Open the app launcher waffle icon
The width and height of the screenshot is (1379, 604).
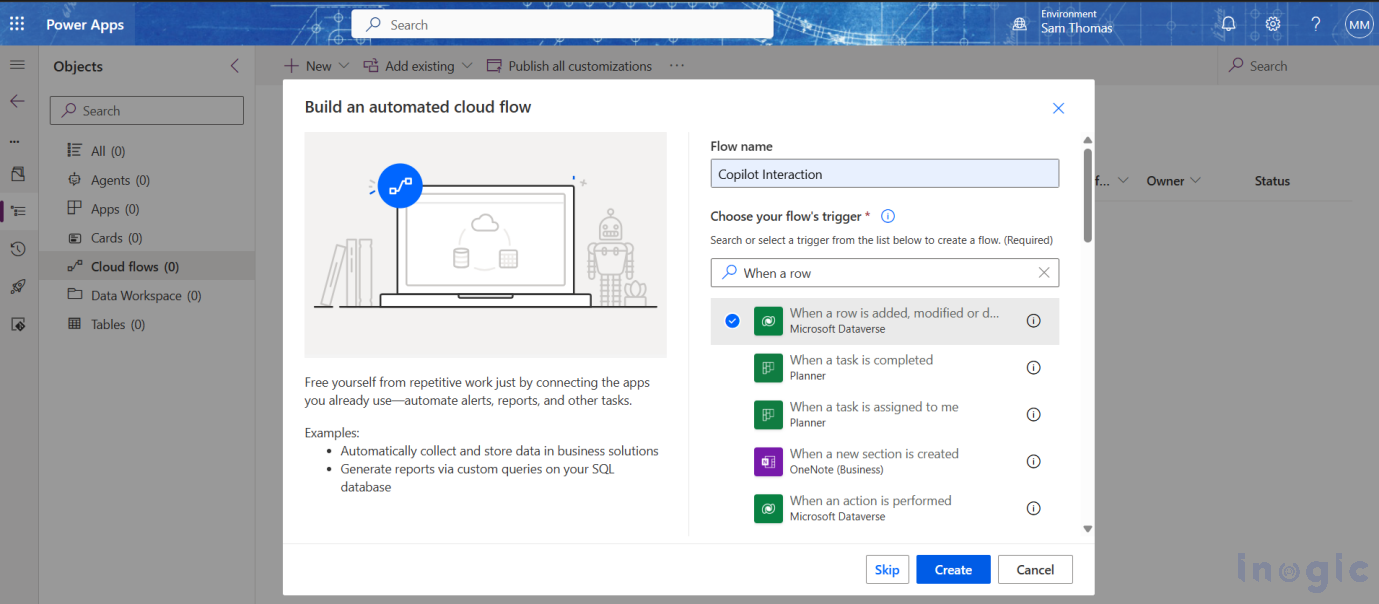(x=17, y=24)
